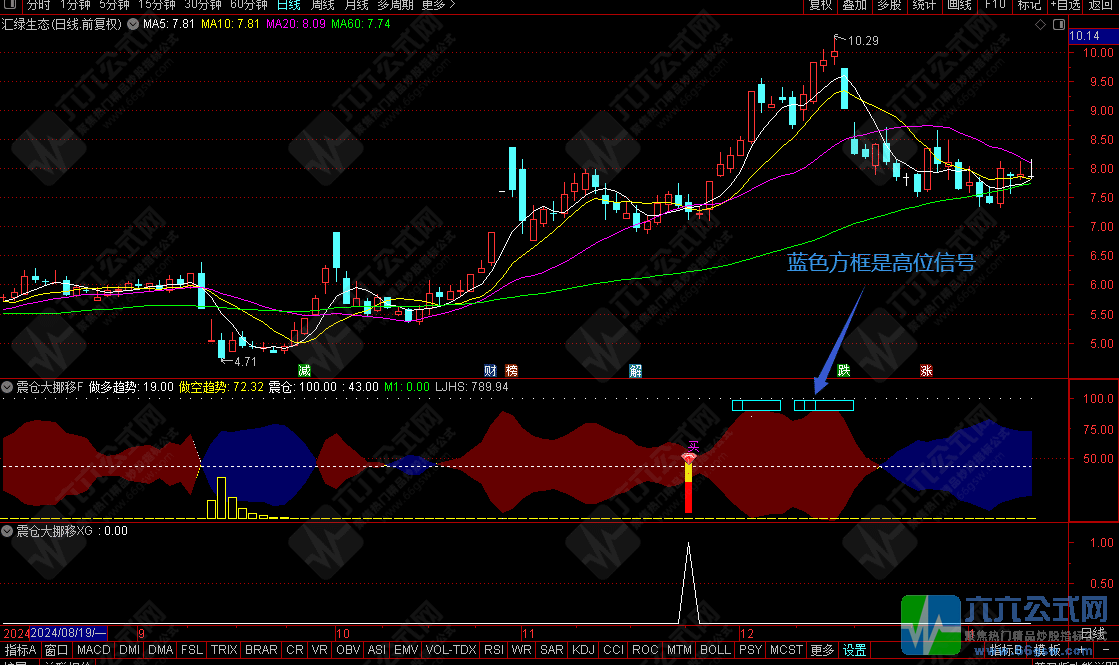The image size is (1119, 665).
Task: Select the MACD indicator tab
Action: 94,650
